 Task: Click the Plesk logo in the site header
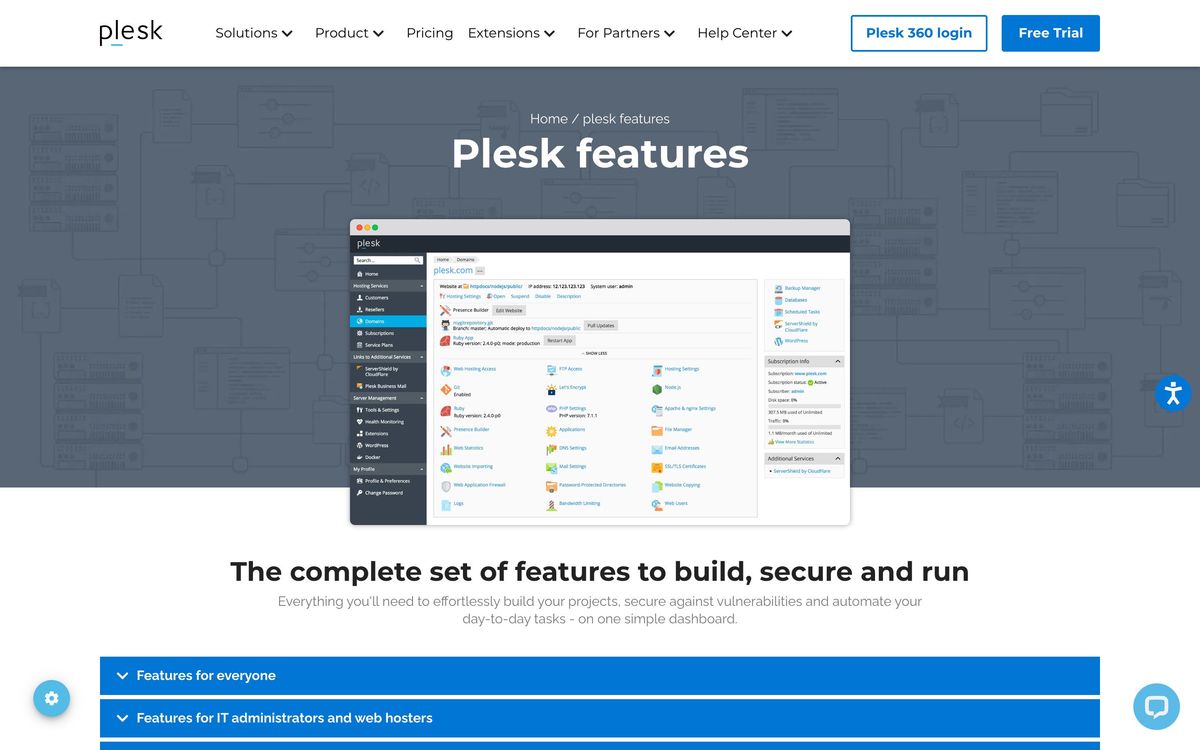[130, 33]
